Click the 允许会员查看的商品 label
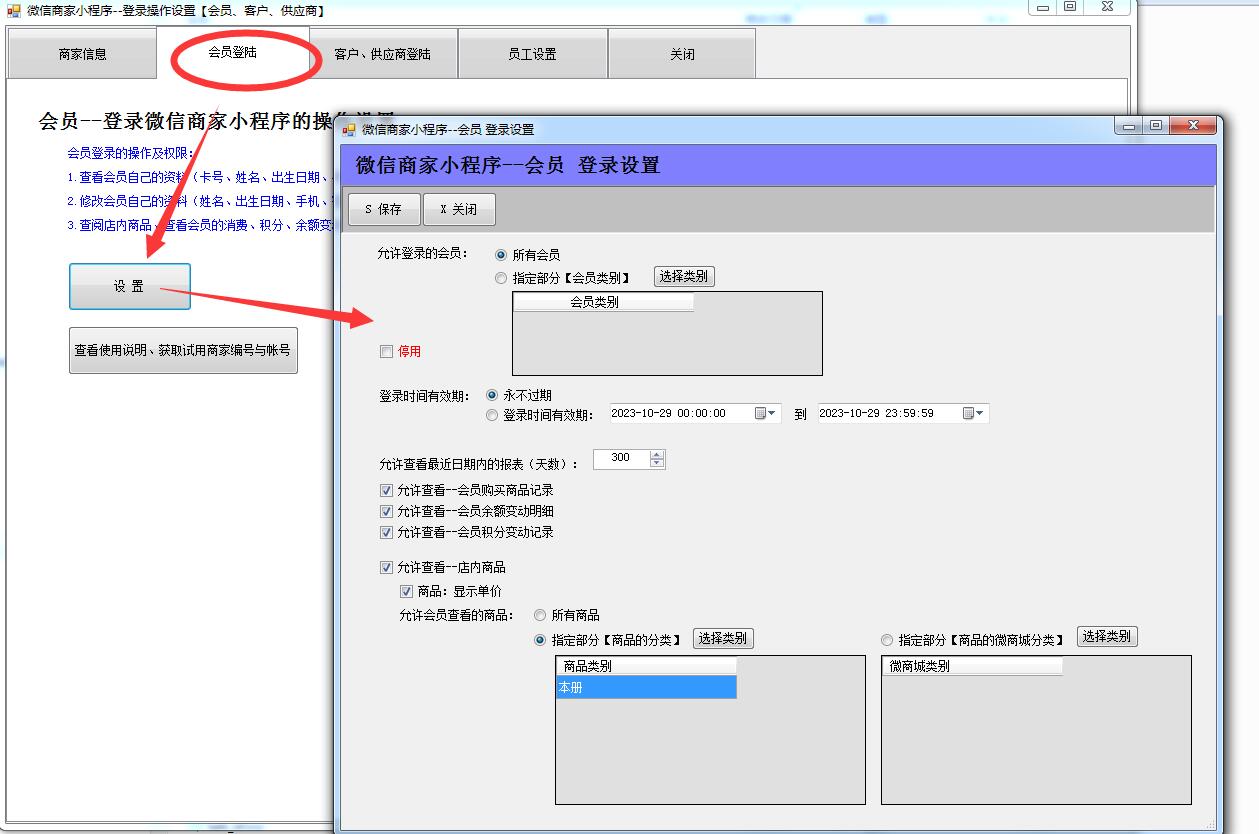The width and height of the screenshot is (1259, 834). tap(456, 615)
